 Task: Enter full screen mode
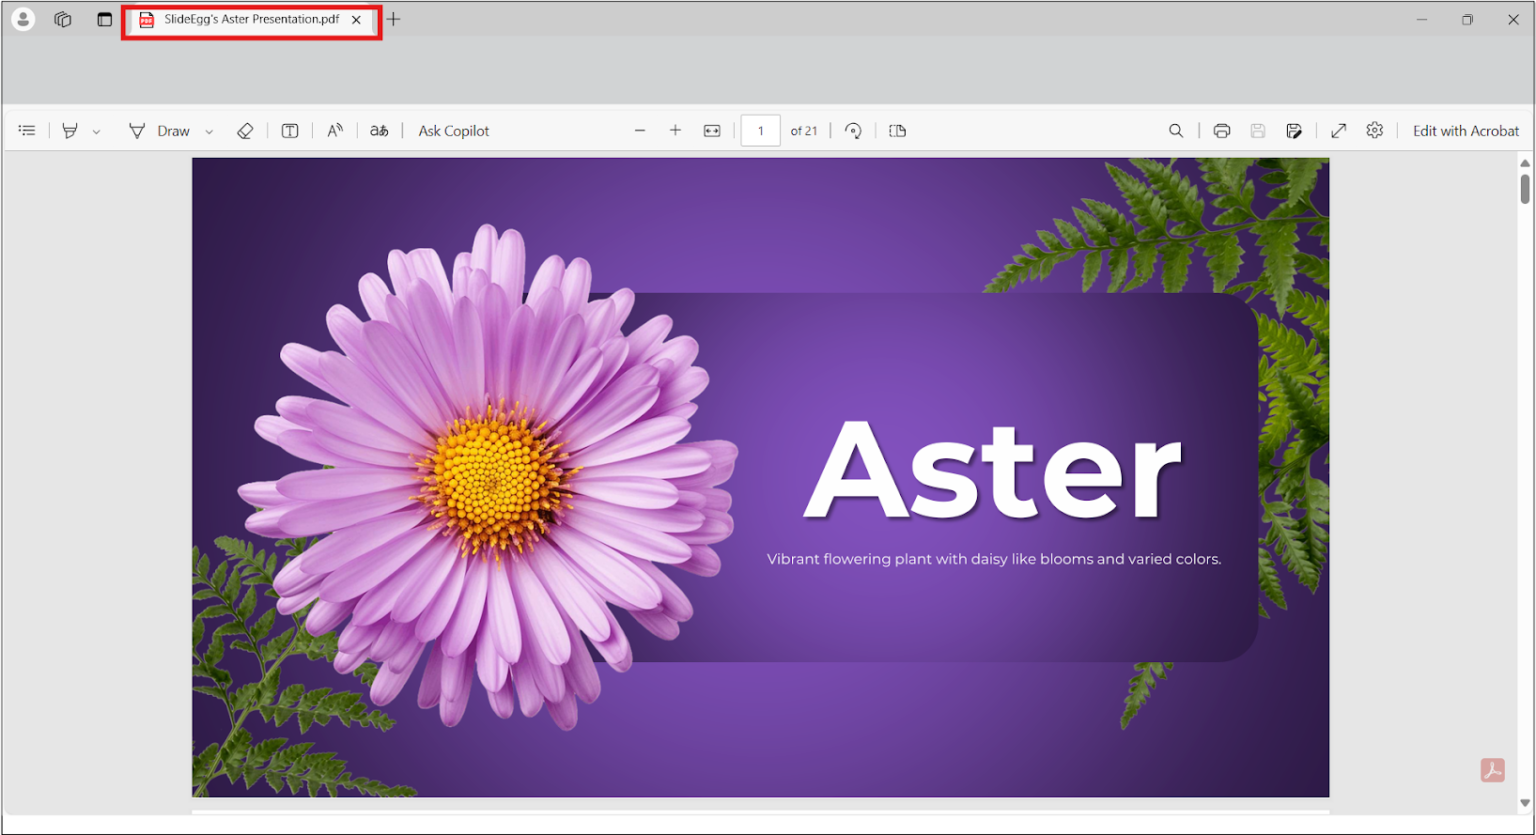(x=1338, y=131)
